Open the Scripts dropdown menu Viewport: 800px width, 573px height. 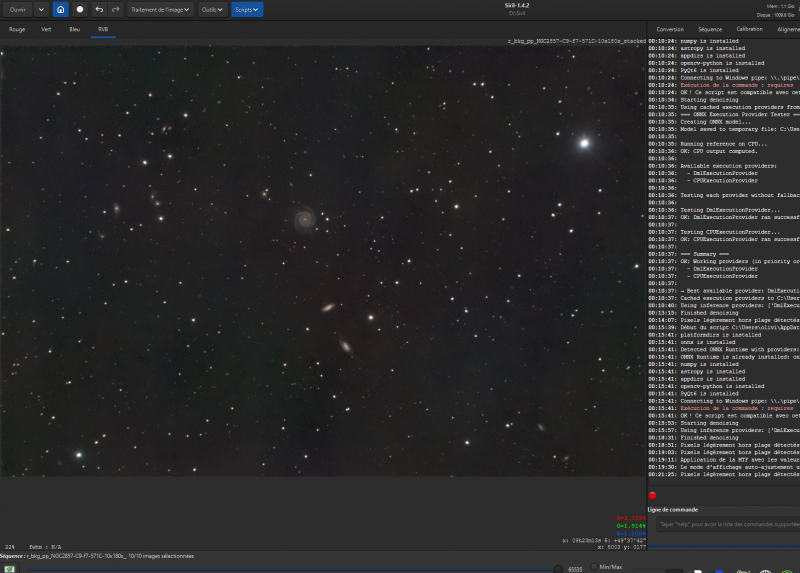tap(247, 9)
